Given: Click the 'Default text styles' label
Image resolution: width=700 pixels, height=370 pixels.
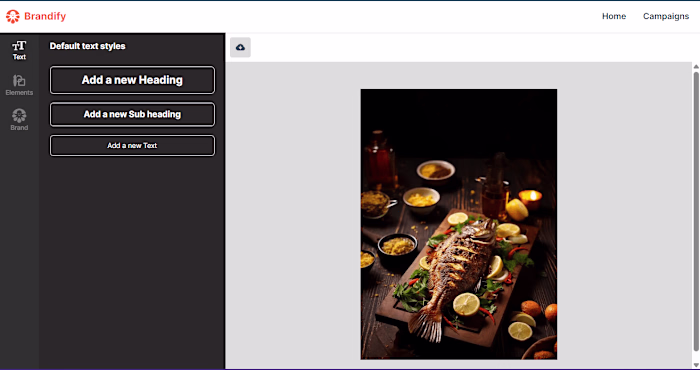Looking at the screenshot, I should 88,46.
